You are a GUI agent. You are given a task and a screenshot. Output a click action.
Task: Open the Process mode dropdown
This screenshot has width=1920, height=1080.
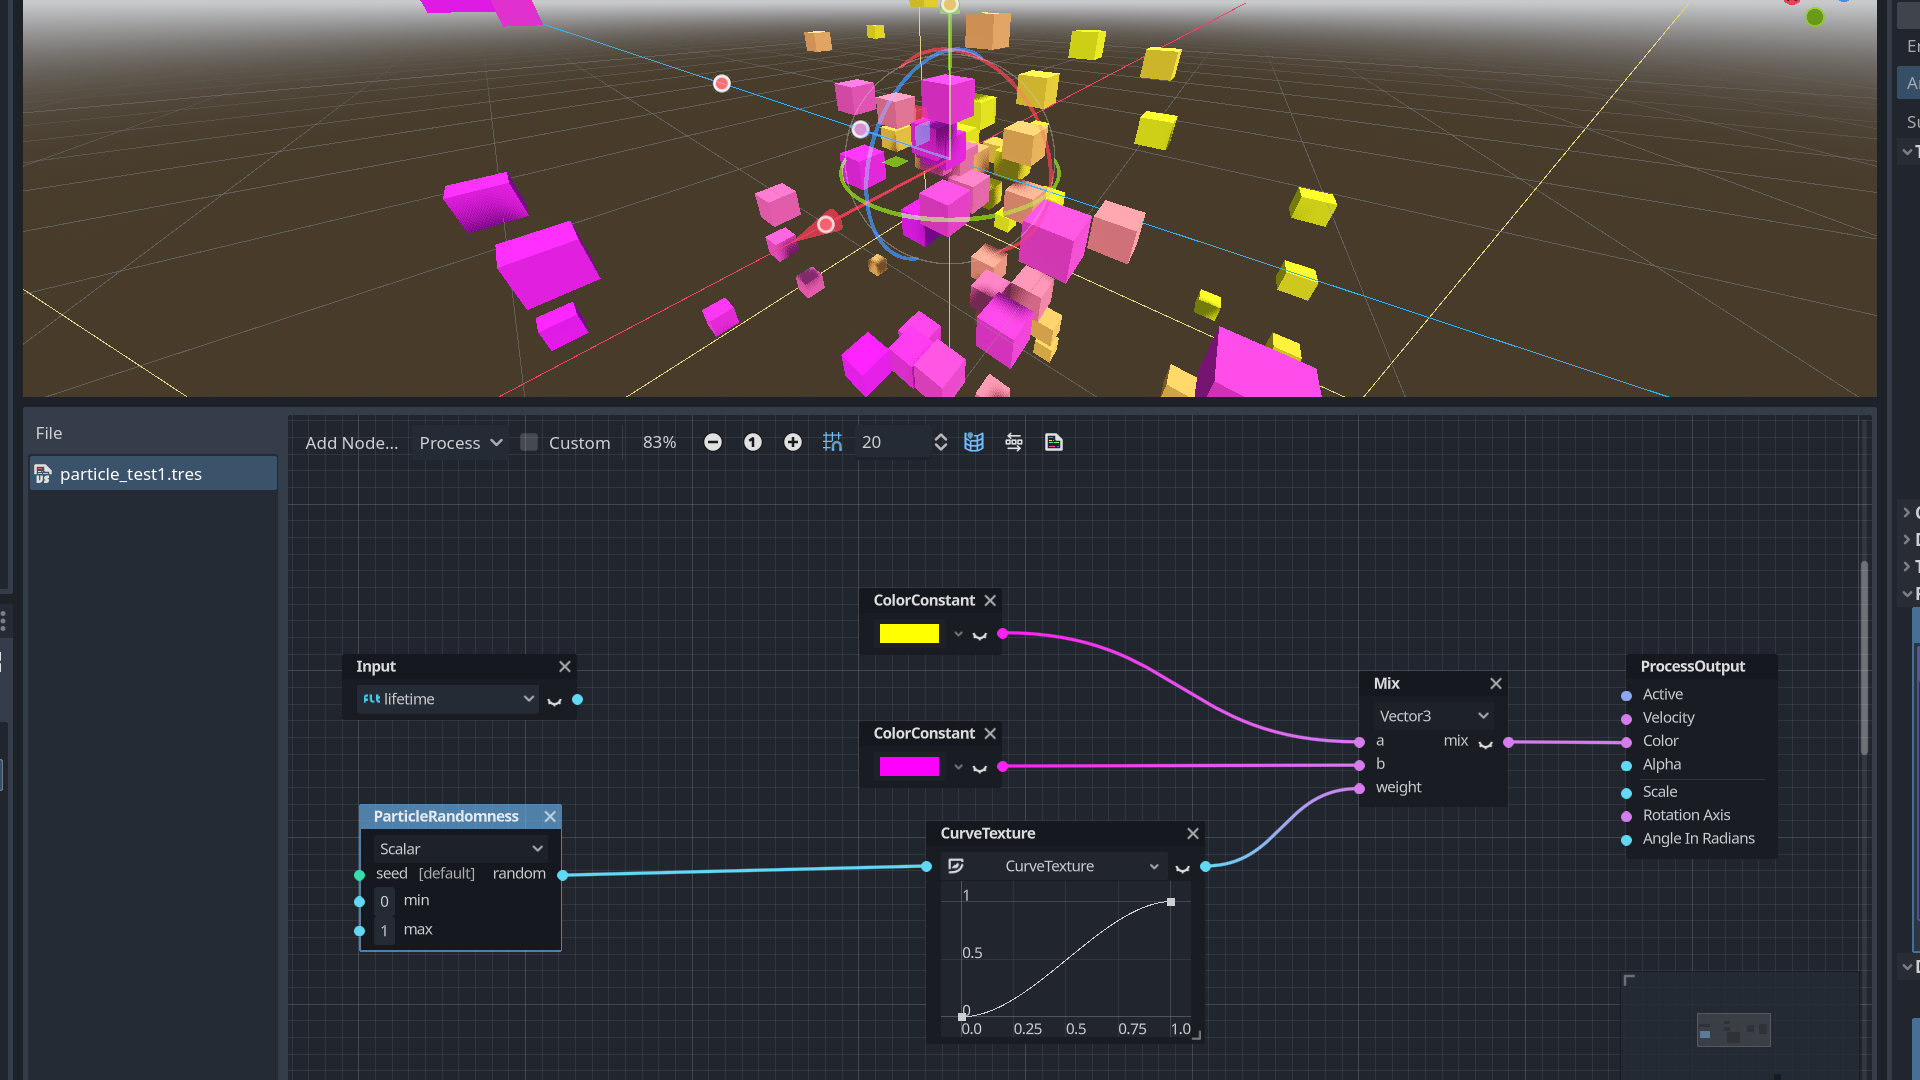pyautogui.click(x=460, y=442)
